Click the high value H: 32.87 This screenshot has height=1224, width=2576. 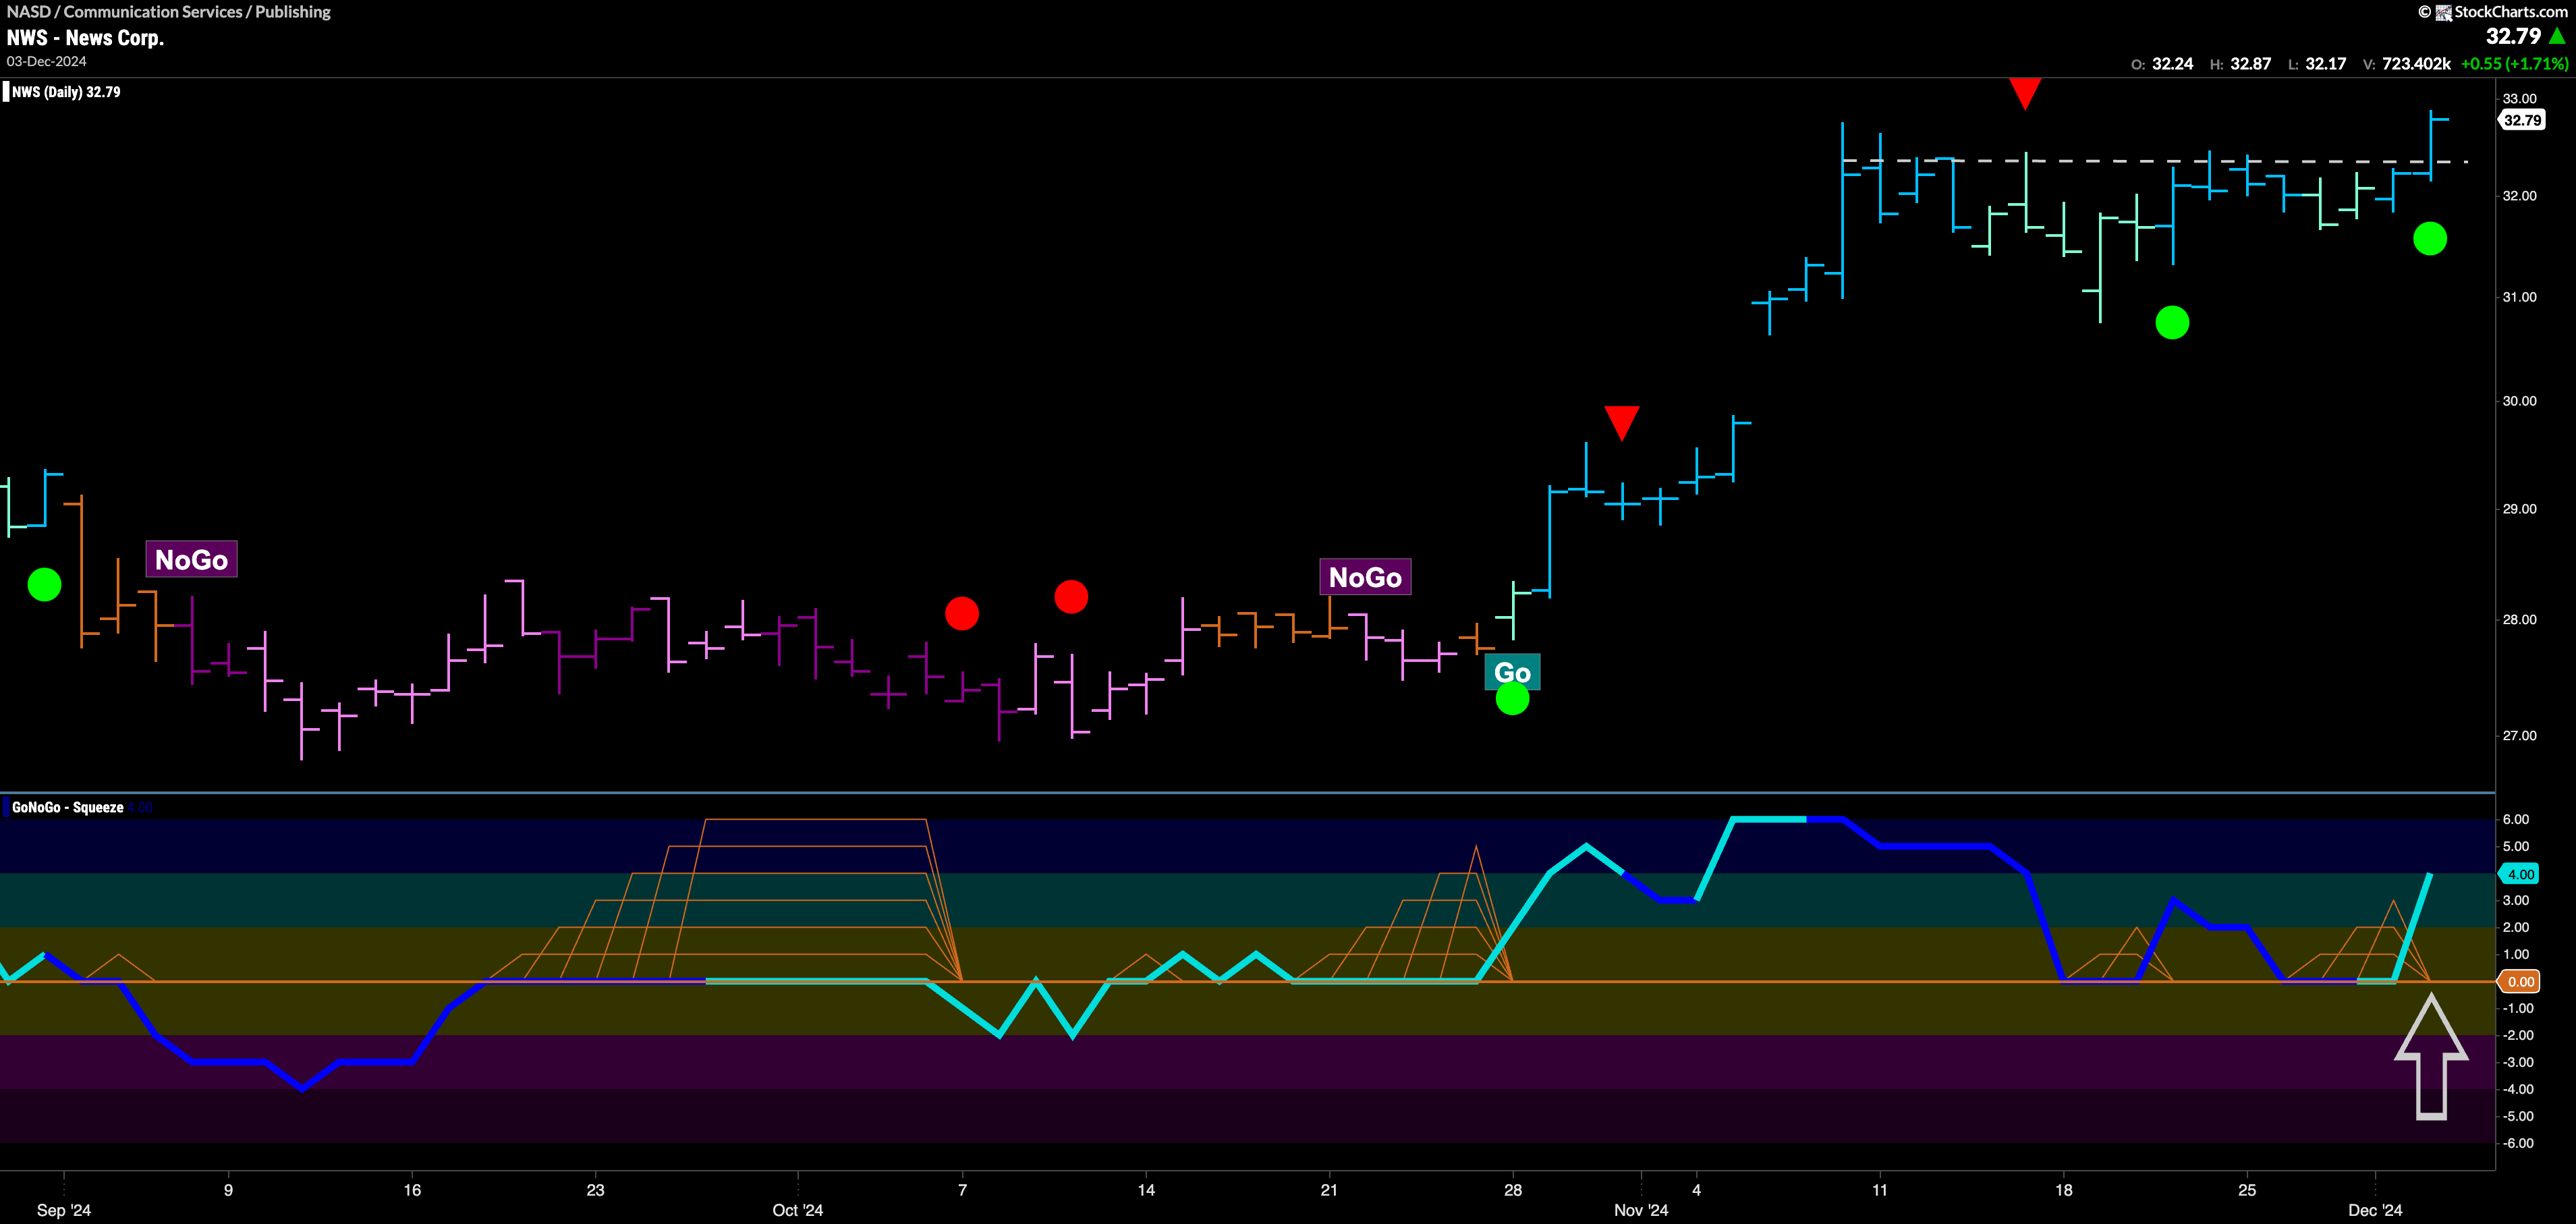click(2240, 64)
